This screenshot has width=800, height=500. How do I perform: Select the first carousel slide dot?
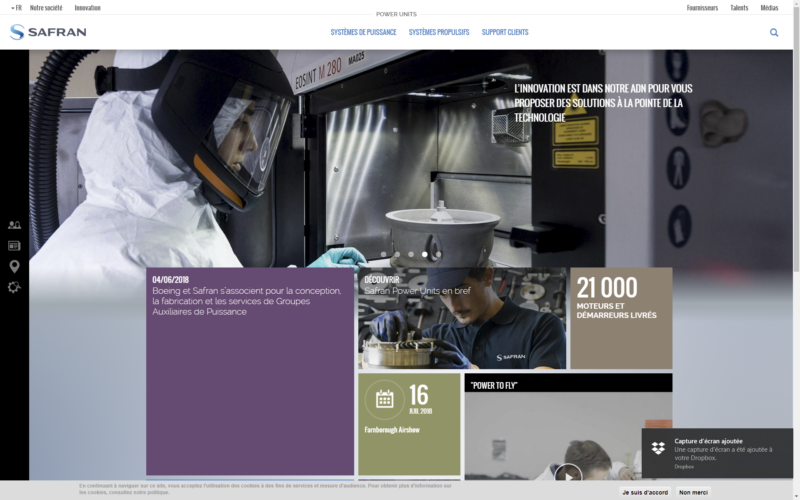[x=385, y=254]
